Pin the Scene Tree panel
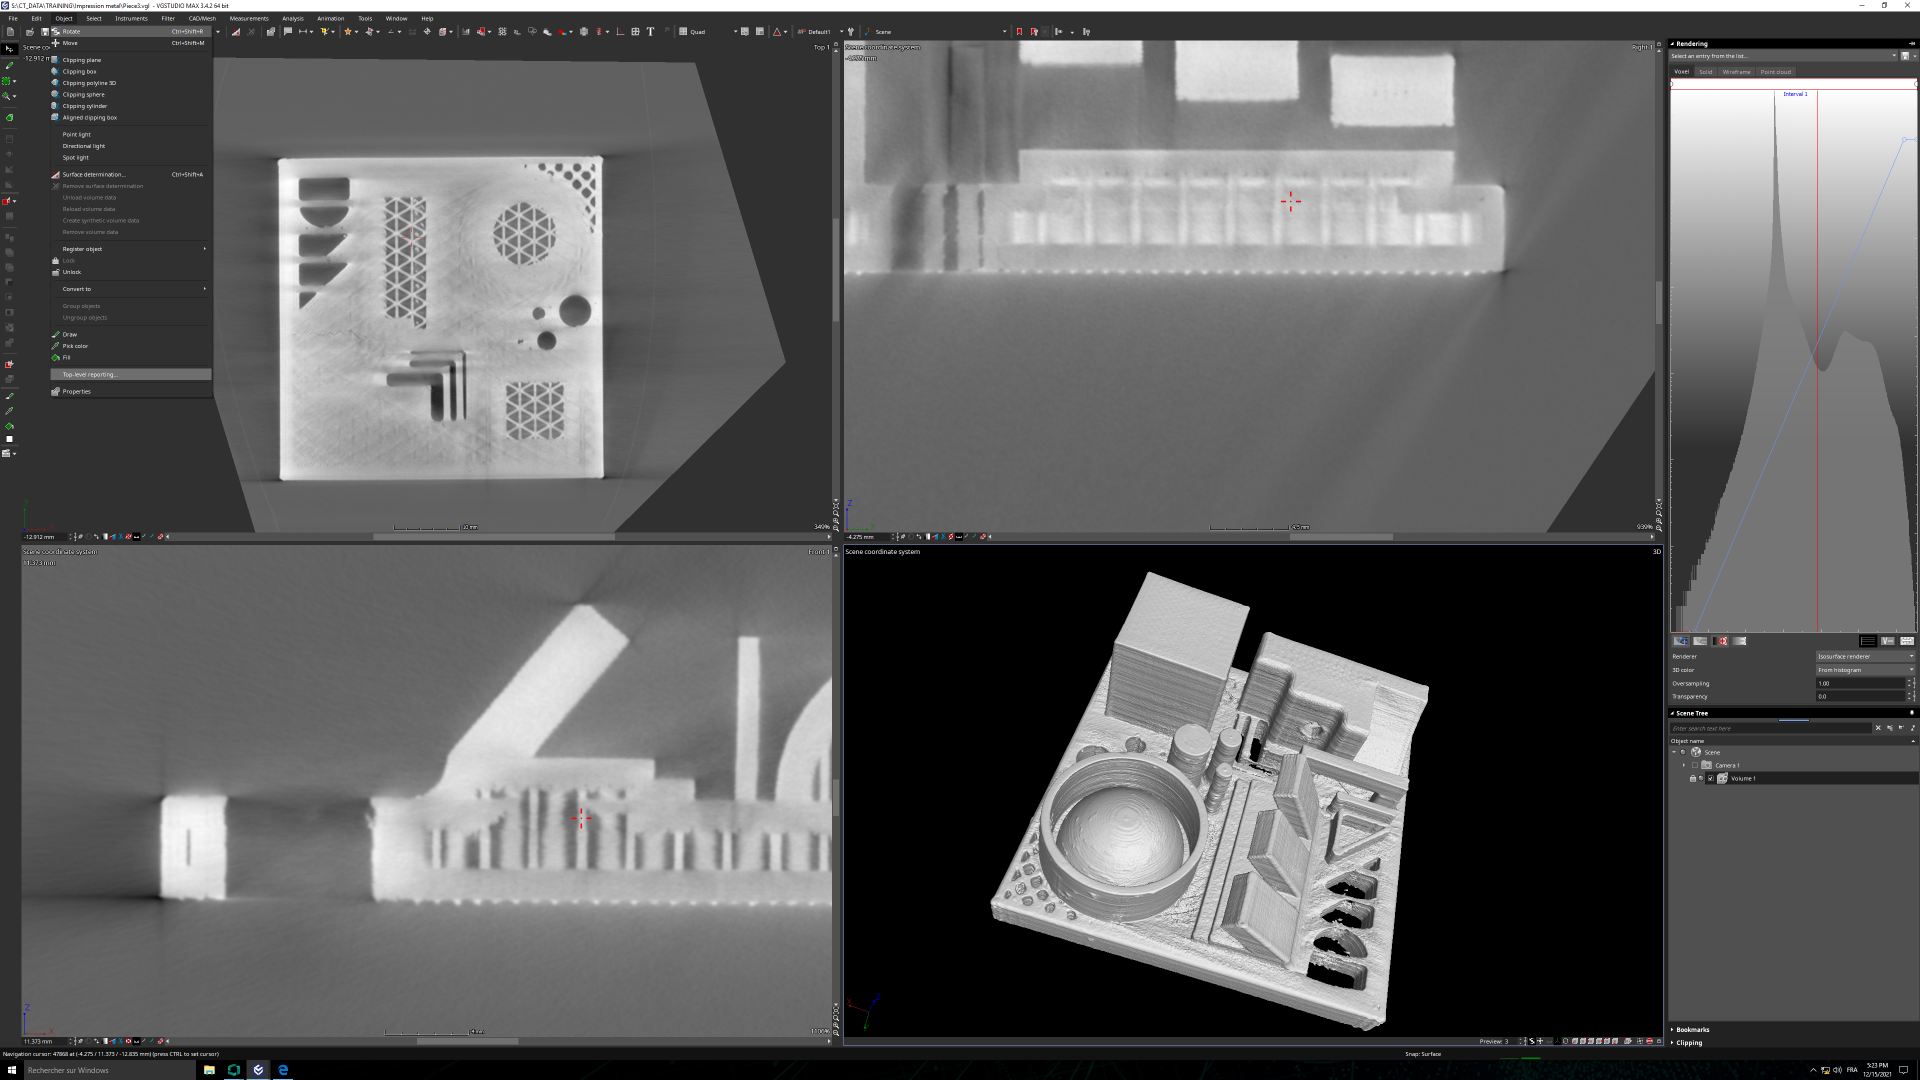 coord(1912,713)
